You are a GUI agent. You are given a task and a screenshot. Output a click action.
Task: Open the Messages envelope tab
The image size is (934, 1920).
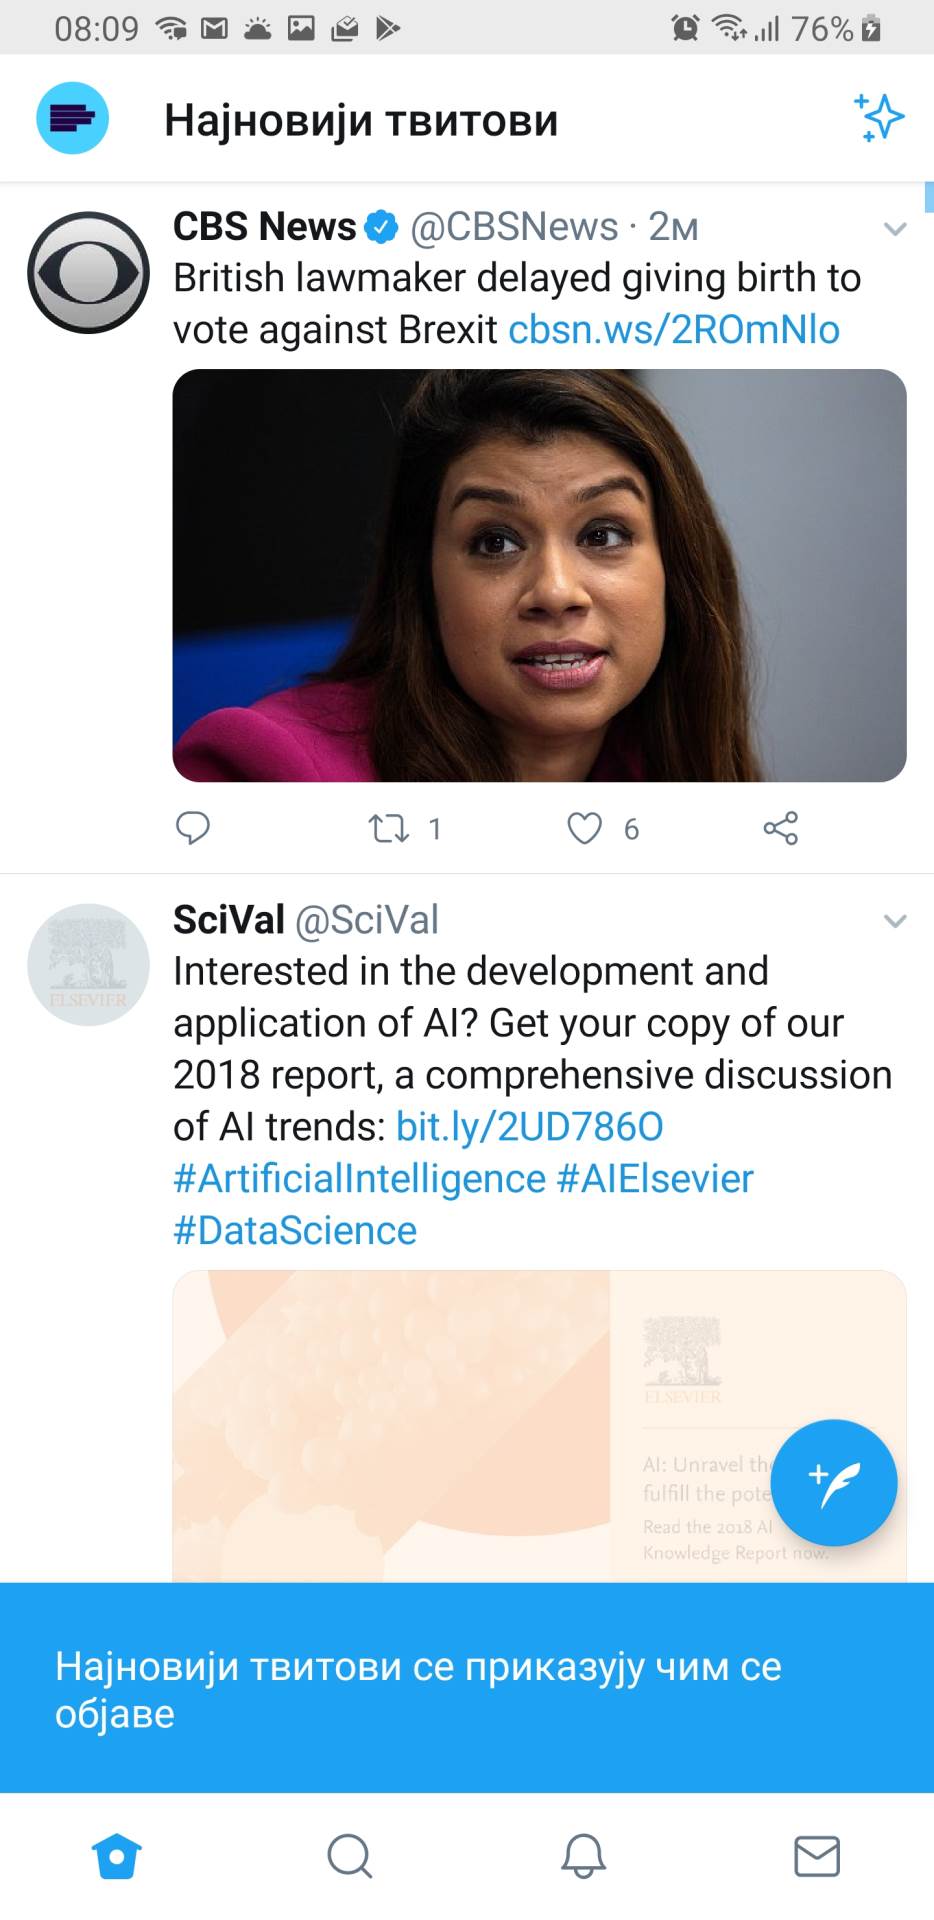pos(817,1857)
